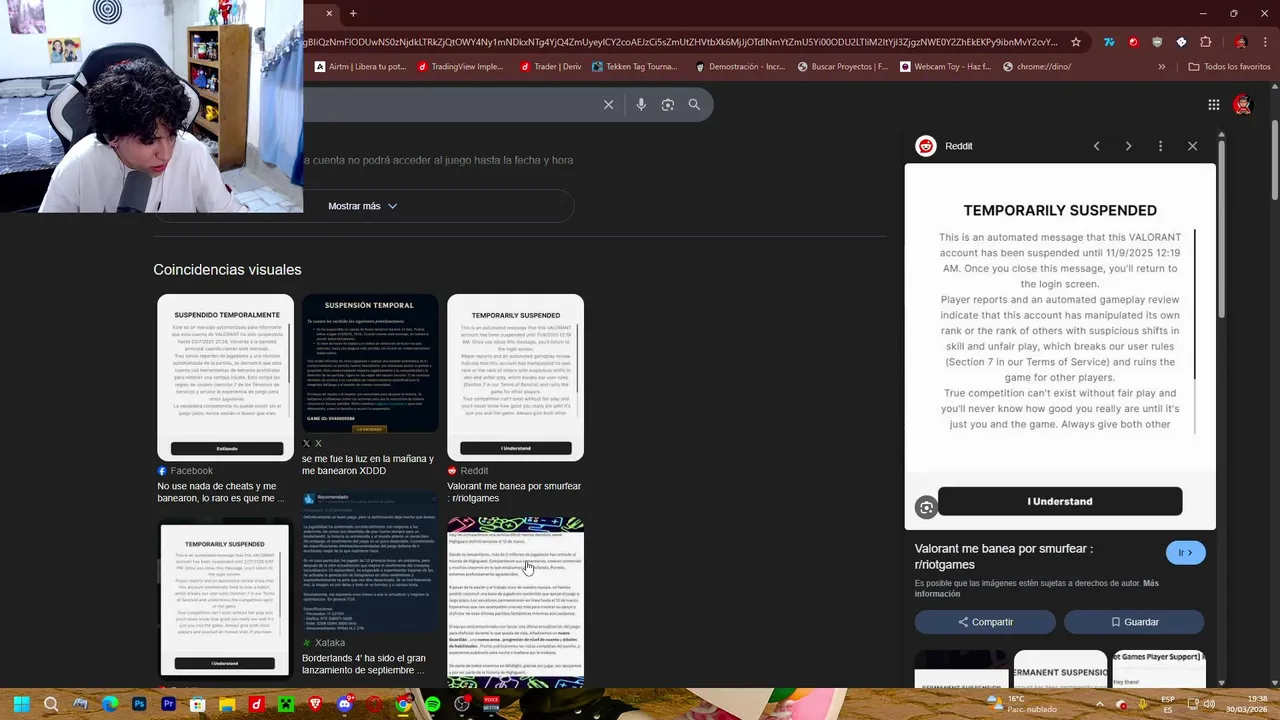The height and width of the screenshot is (720, 1280).
Task: Open Demostración bookmark
Action: click(740, 67)
